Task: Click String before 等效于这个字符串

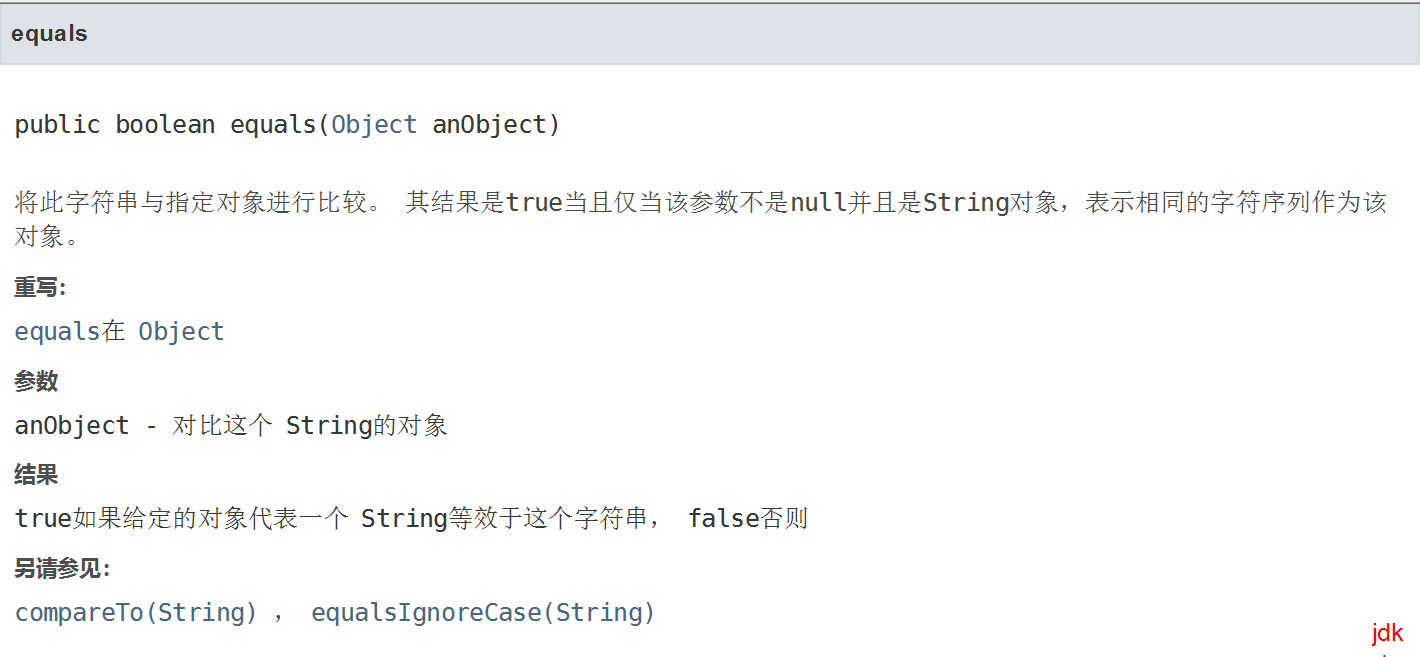Action: (x=404, y=518)
